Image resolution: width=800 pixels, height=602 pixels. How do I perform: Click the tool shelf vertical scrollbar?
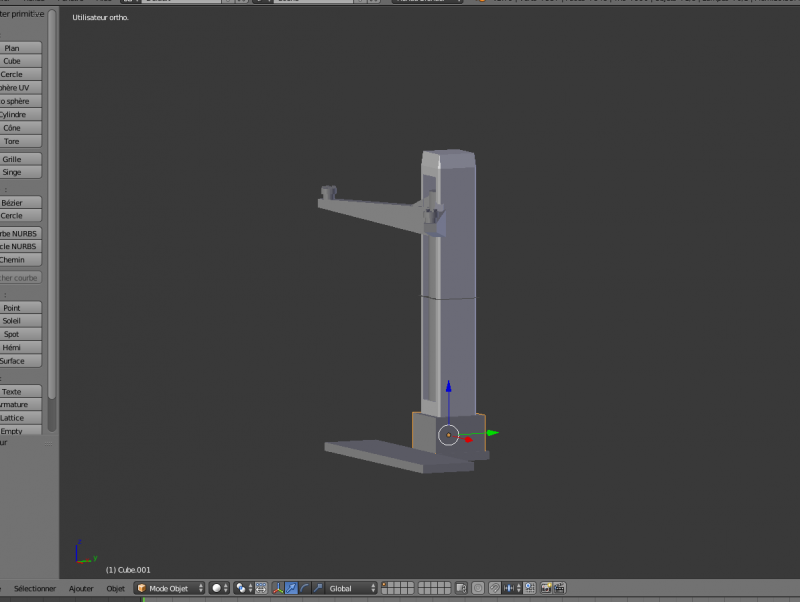click(51, 200)
